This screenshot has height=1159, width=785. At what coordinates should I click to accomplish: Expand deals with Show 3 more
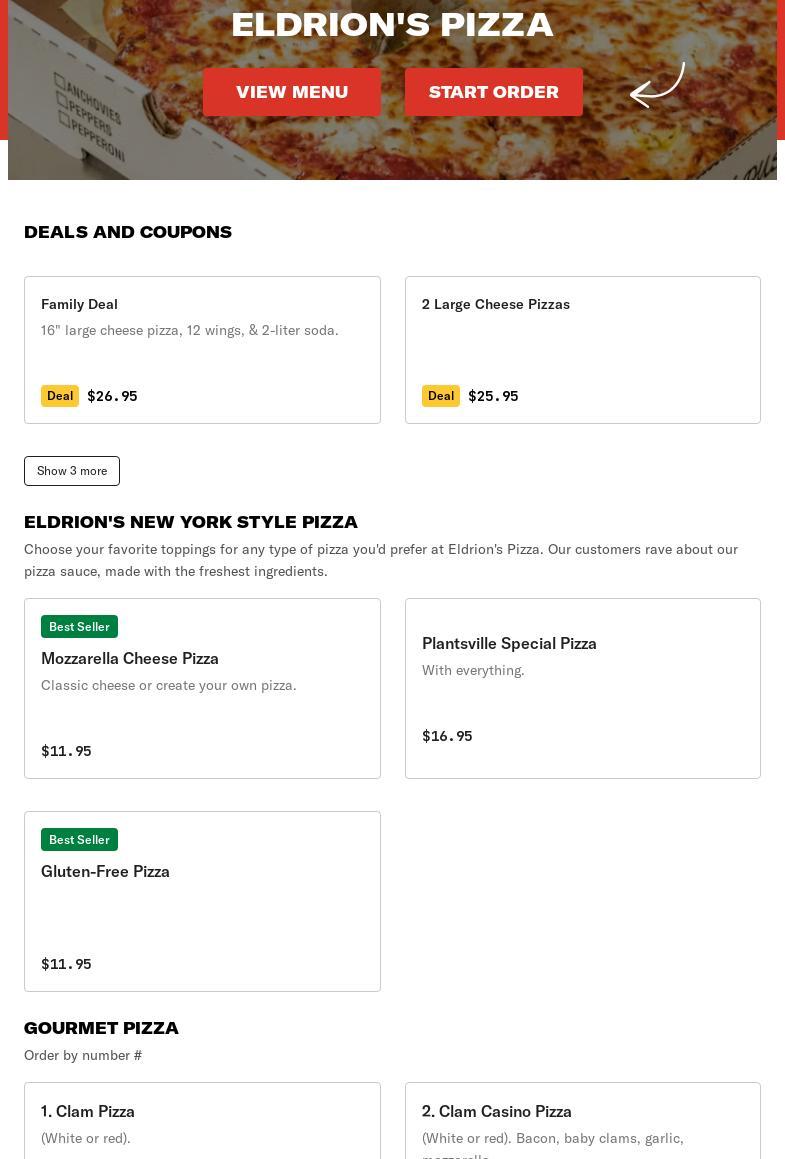tap(72, 471)
